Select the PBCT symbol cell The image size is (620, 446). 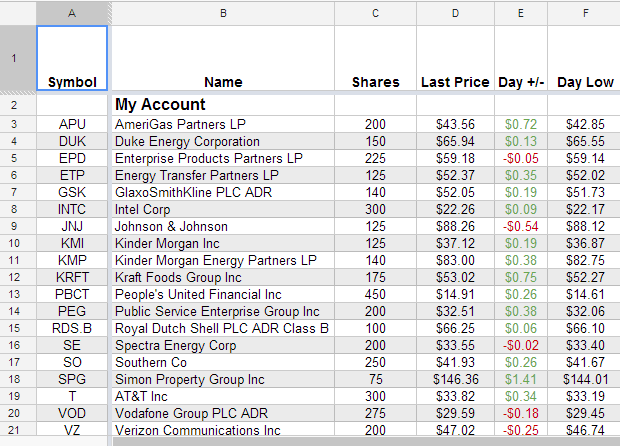(x=72, y=294)
